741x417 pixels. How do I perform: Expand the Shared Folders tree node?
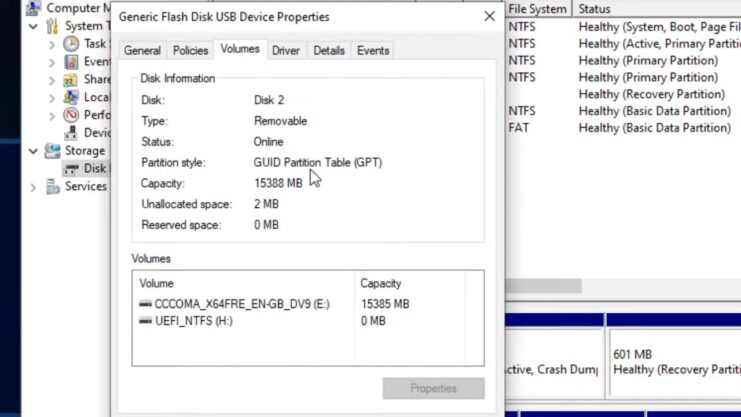click(52, 80)
